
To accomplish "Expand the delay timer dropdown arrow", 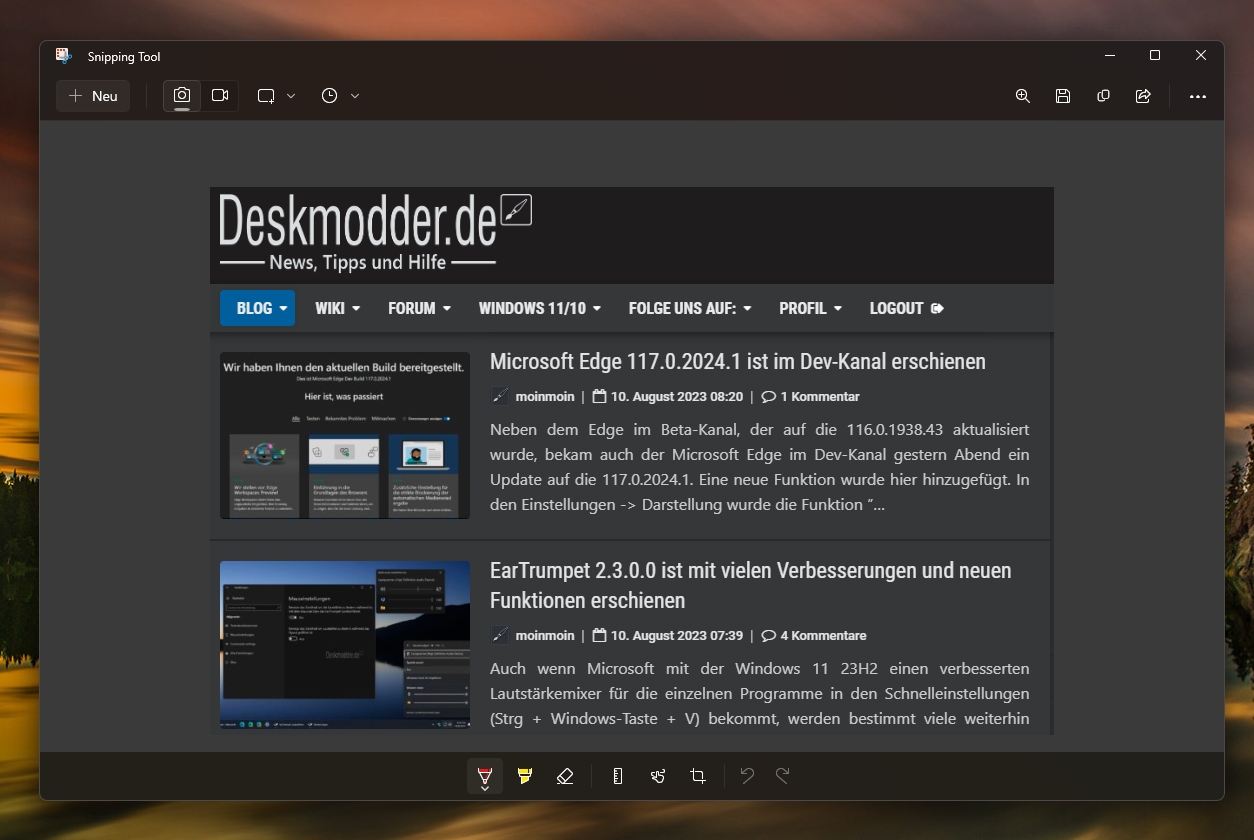I will [x=355, y=96].
